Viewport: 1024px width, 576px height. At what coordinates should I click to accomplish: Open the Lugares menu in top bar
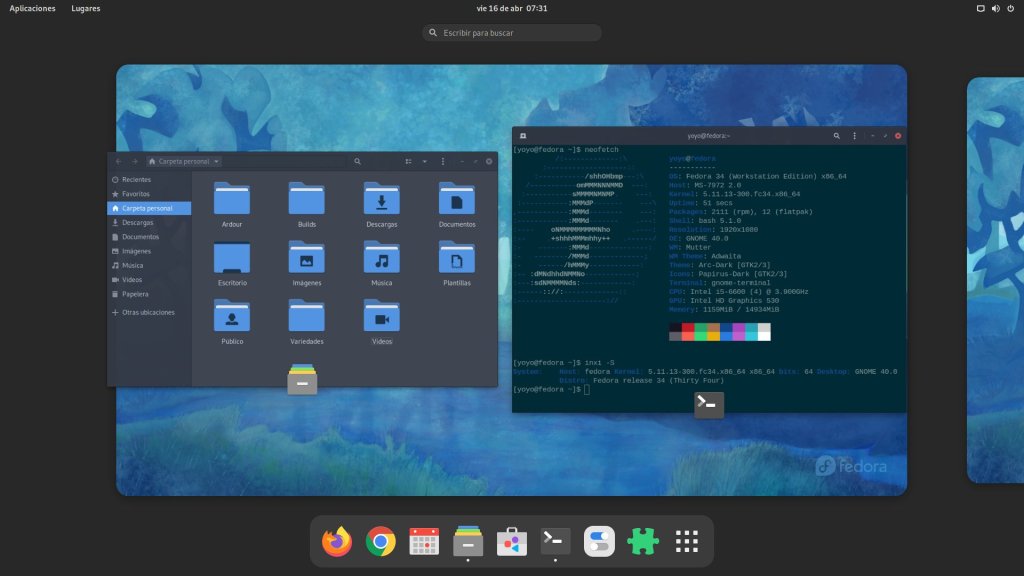[85, 8]
